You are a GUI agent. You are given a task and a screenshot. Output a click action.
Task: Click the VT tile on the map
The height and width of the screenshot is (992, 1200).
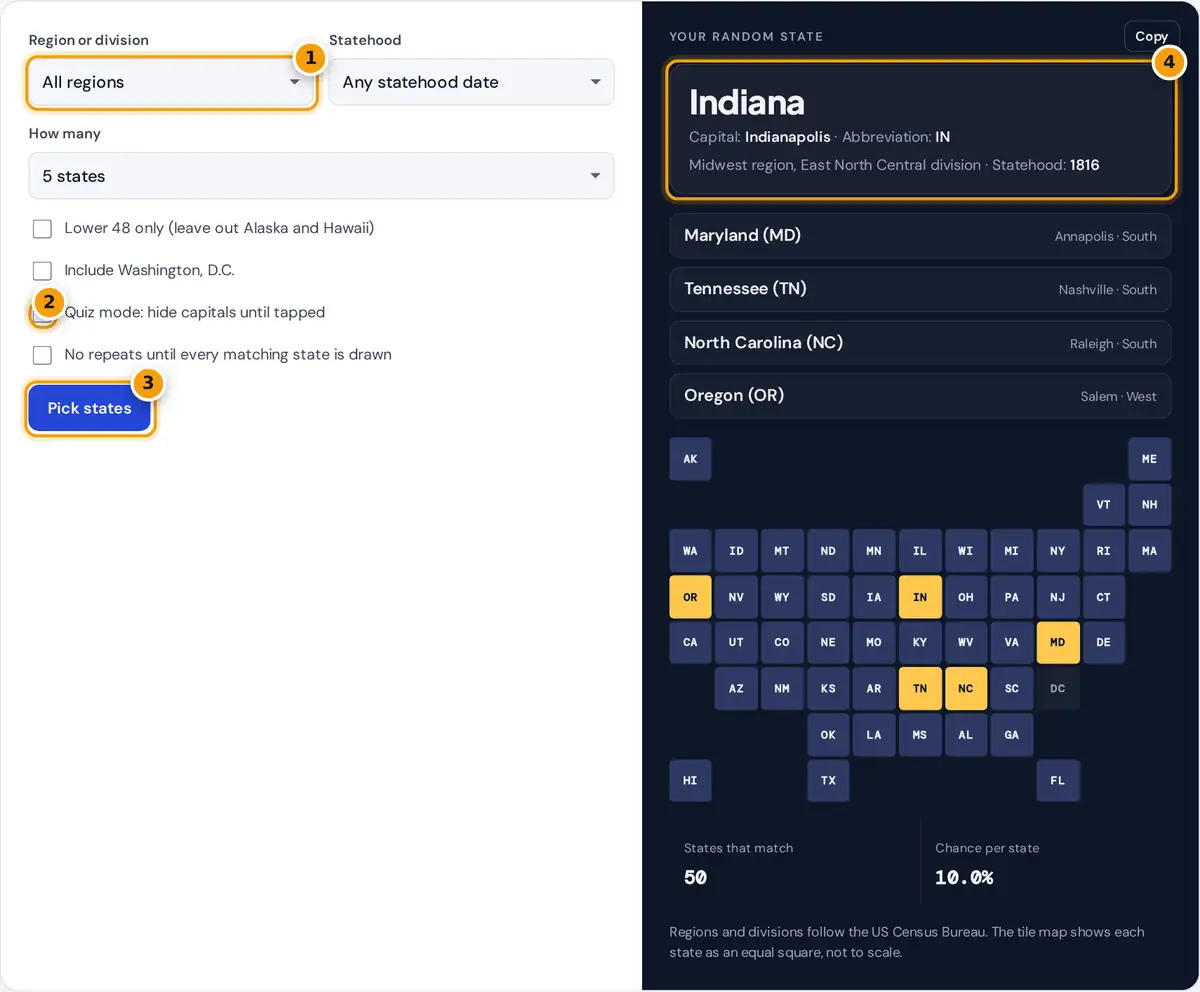(1103, 505)
